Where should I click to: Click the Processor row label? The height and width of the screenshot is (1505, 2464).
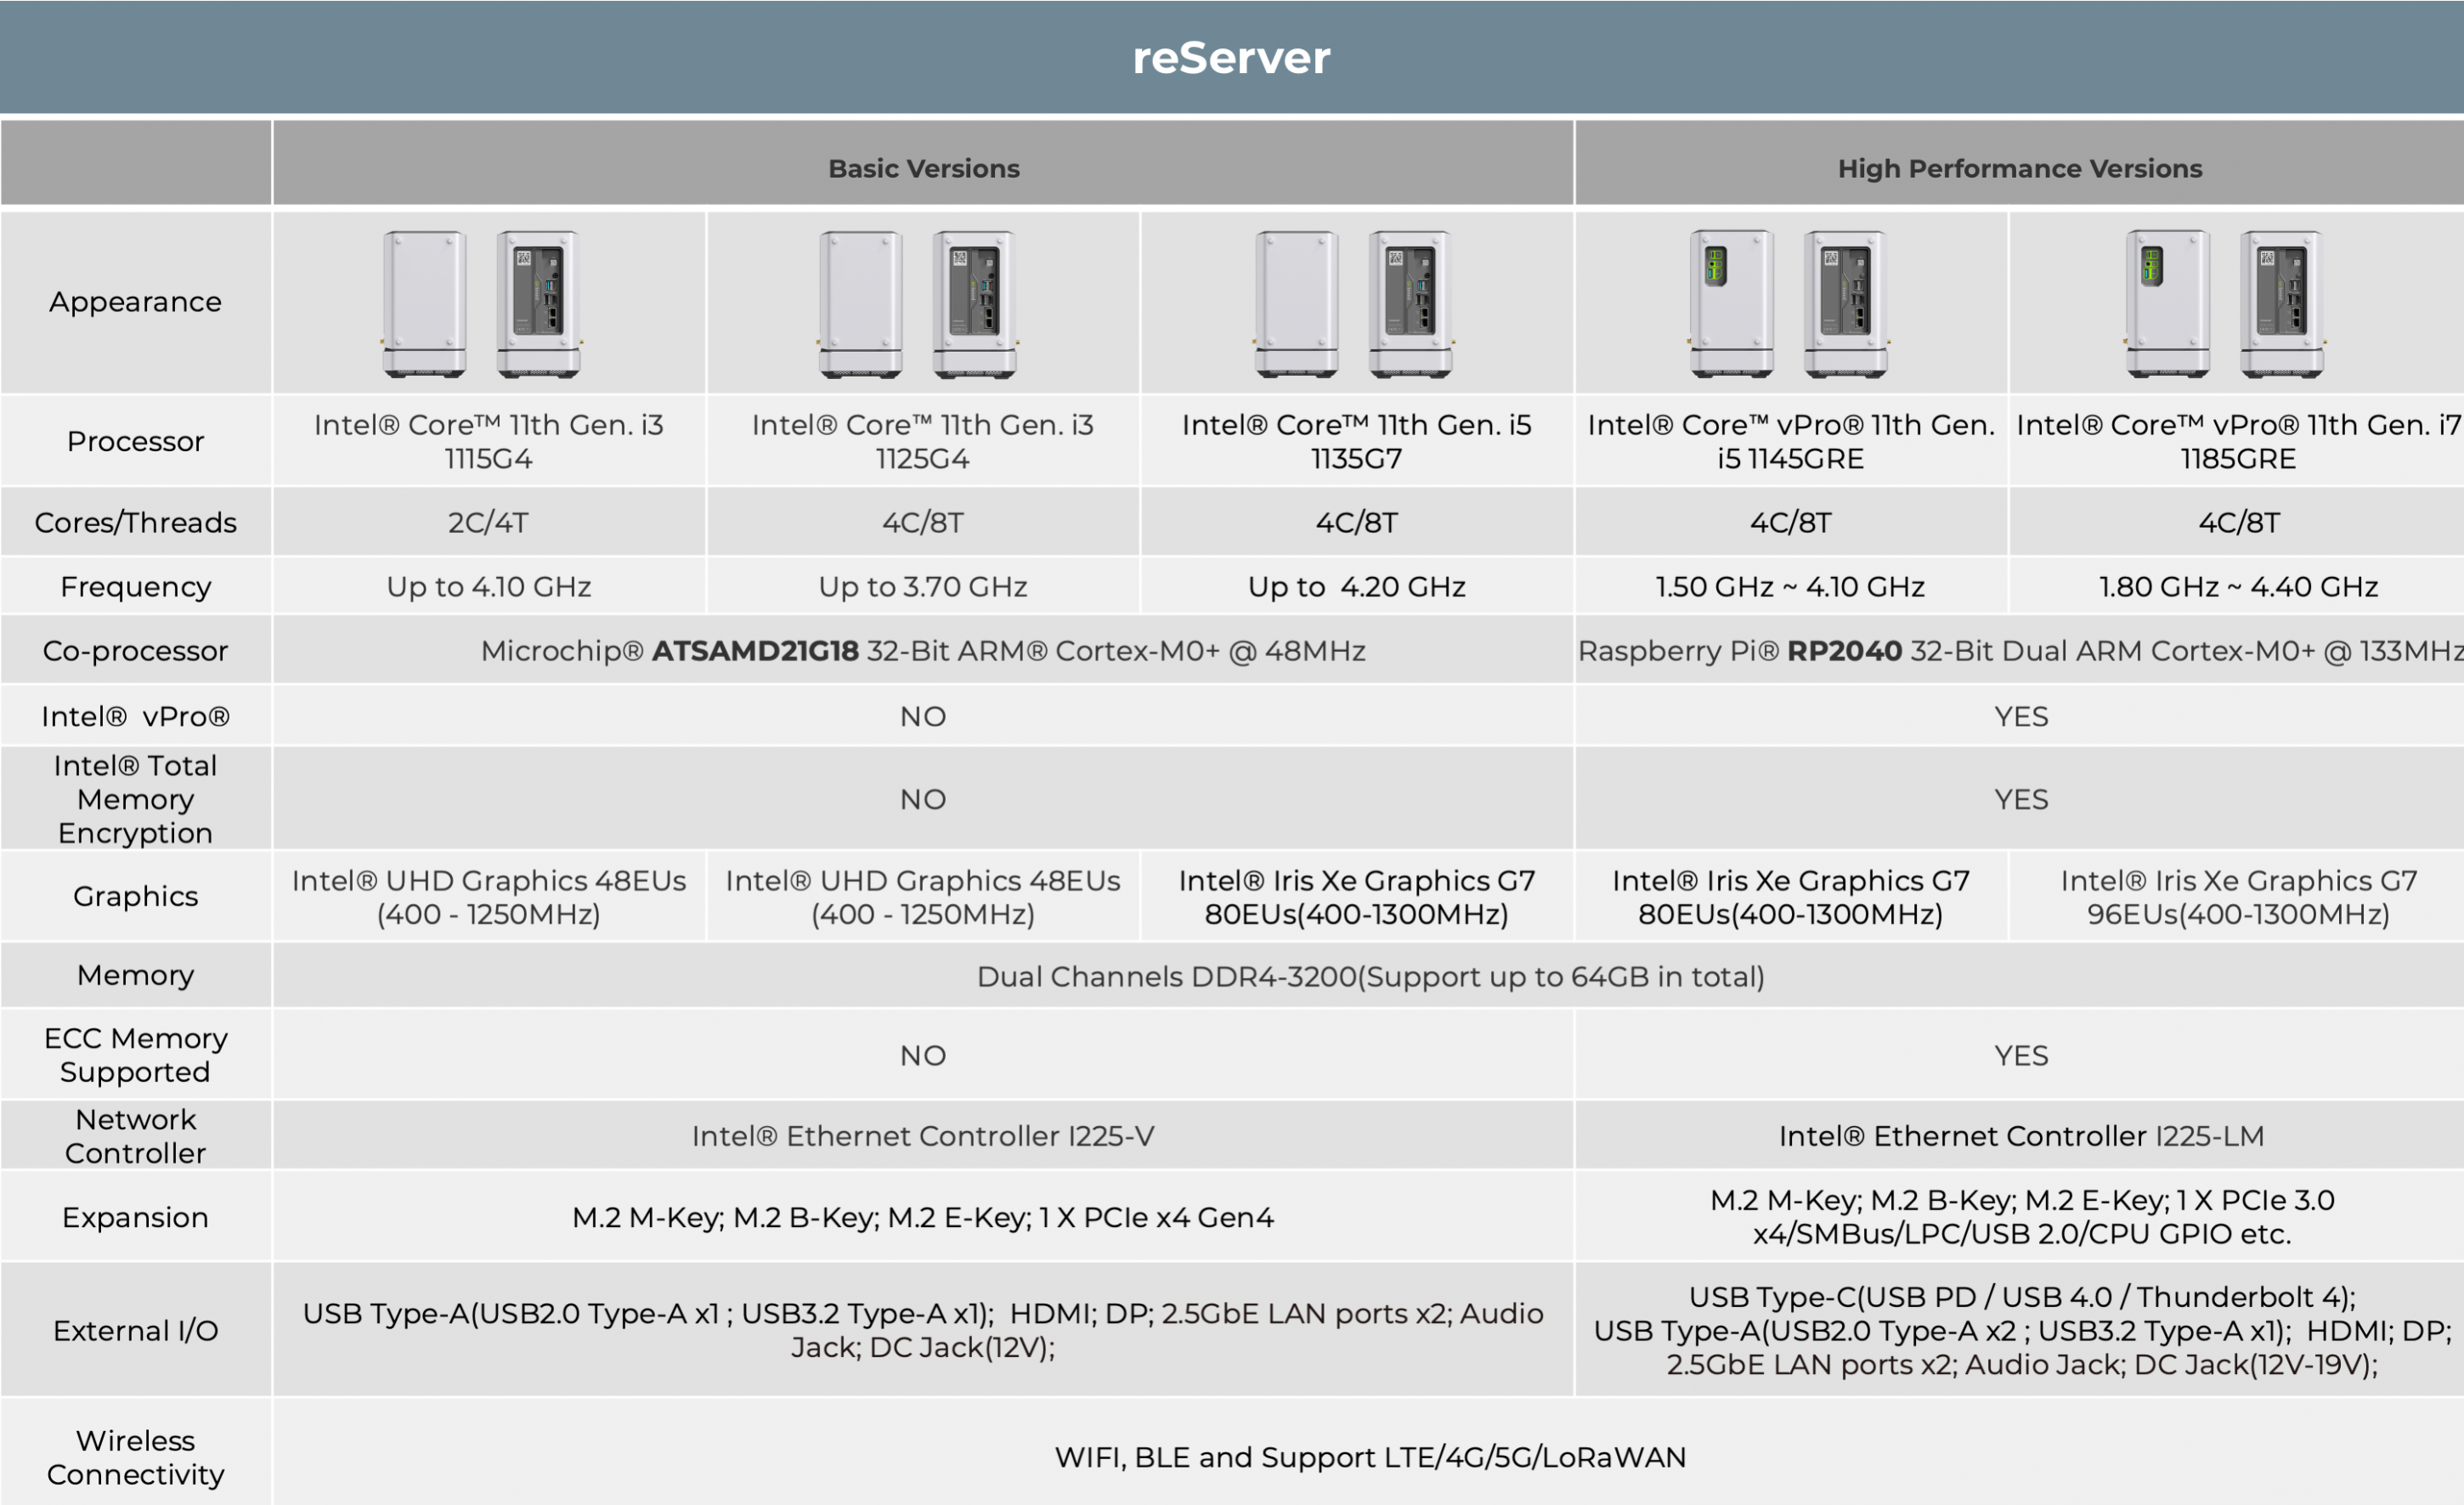135,441
